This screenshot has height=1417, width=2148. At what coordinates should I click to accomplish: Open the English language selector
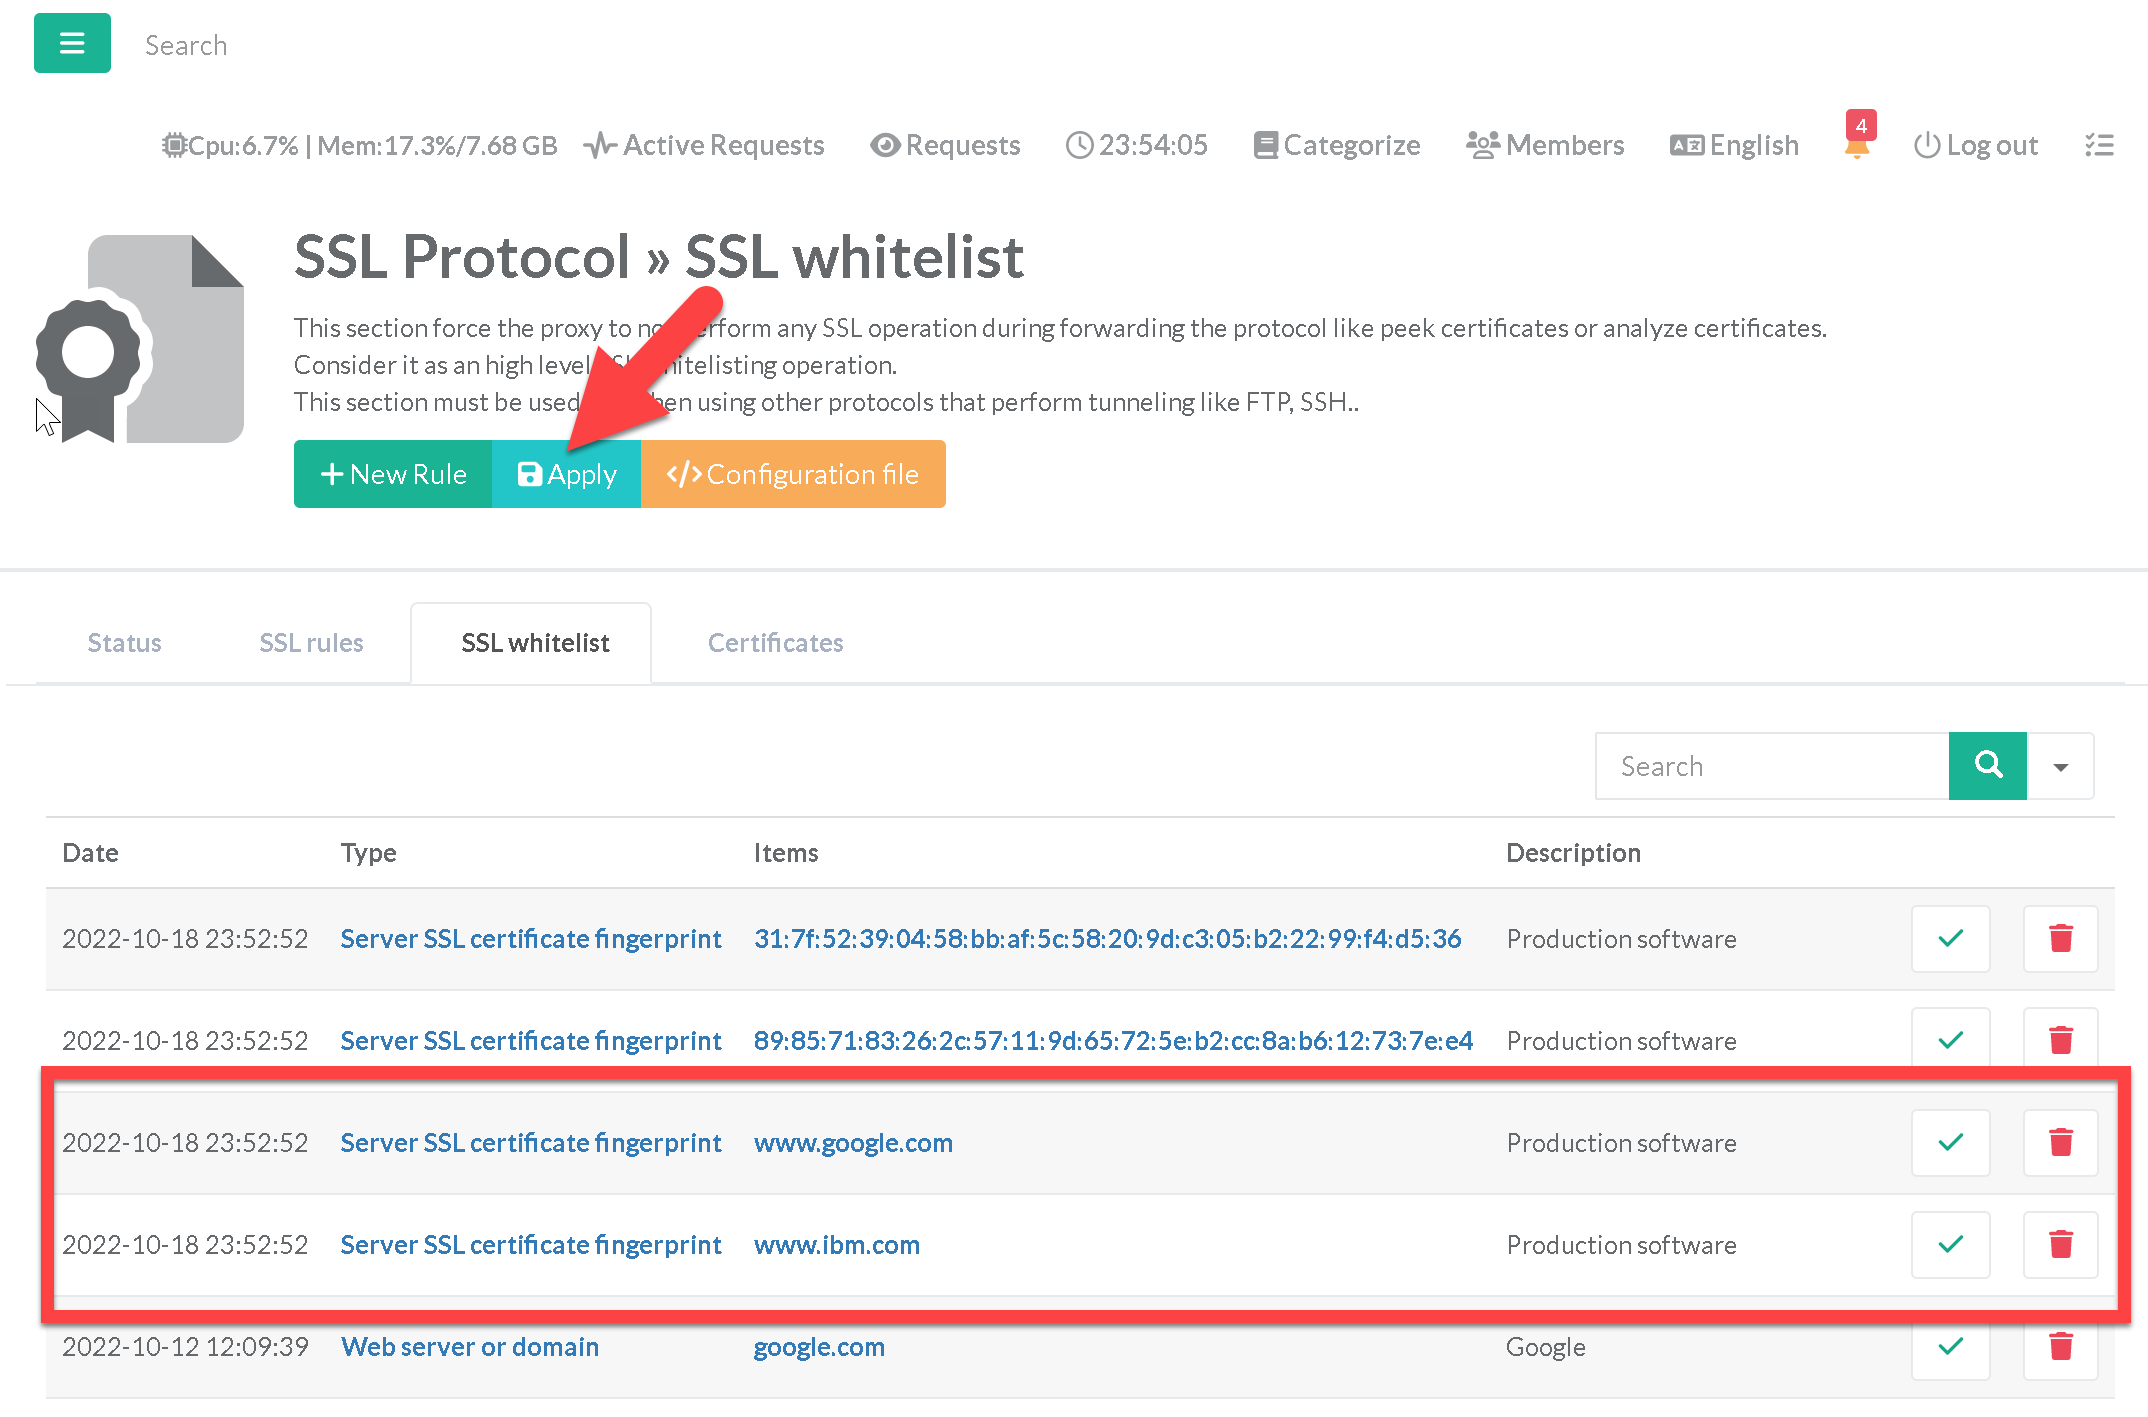[x=1735, y=146]
